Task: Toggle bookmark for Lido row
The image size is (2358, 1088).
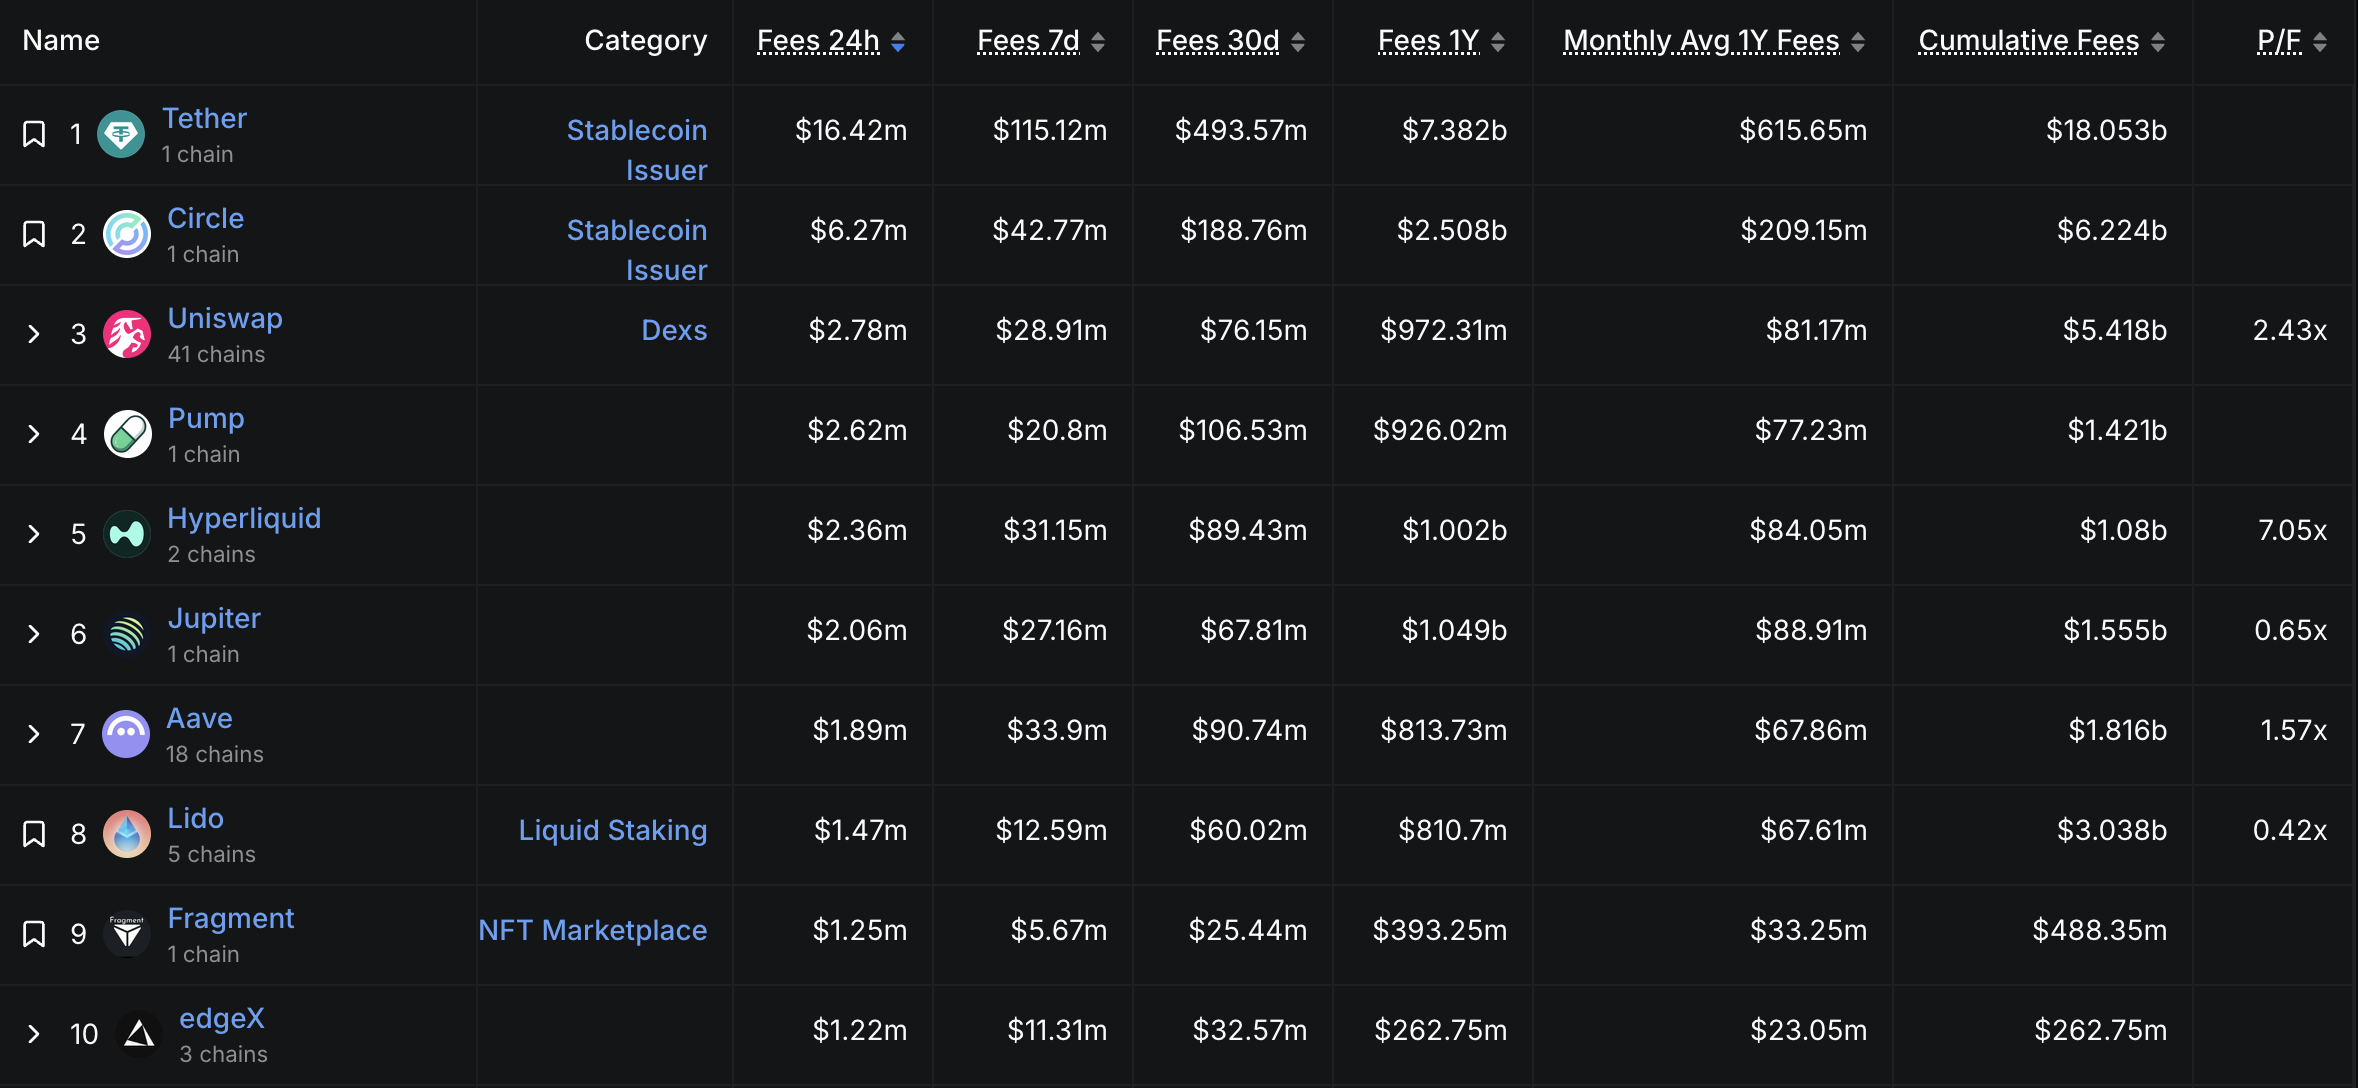Action: point(34,834)
